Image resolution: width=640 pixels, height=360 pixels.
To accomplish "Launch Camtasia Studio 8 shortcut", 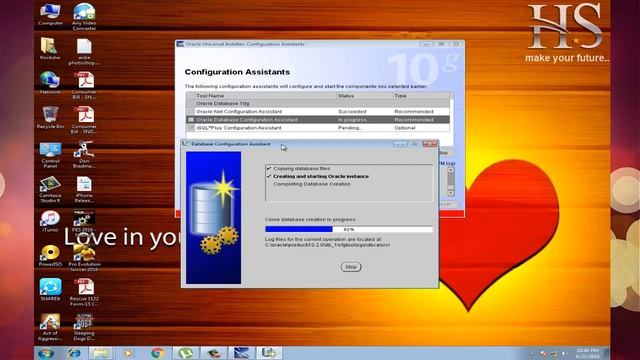I will 50,189.
